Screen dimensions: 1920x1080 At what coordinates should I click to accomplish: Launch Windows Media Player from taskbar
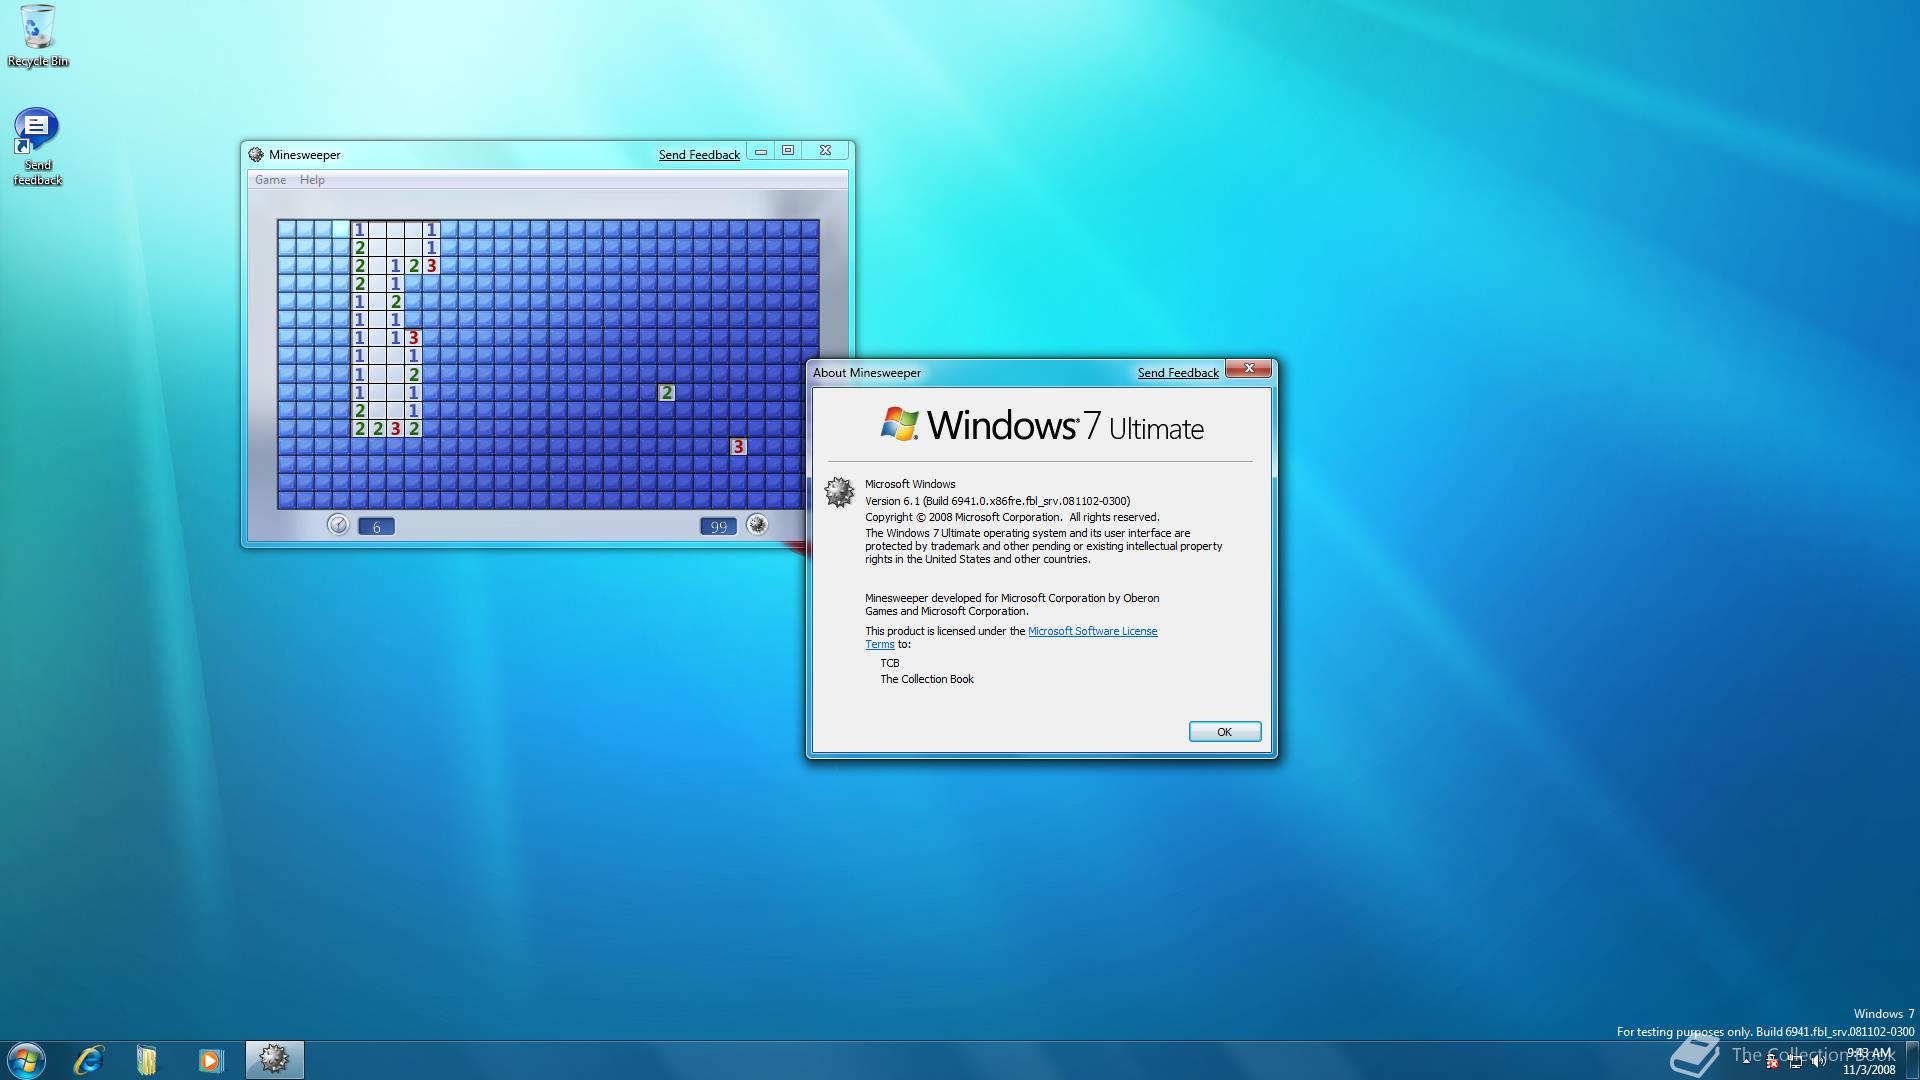(x=210, y=1060)
